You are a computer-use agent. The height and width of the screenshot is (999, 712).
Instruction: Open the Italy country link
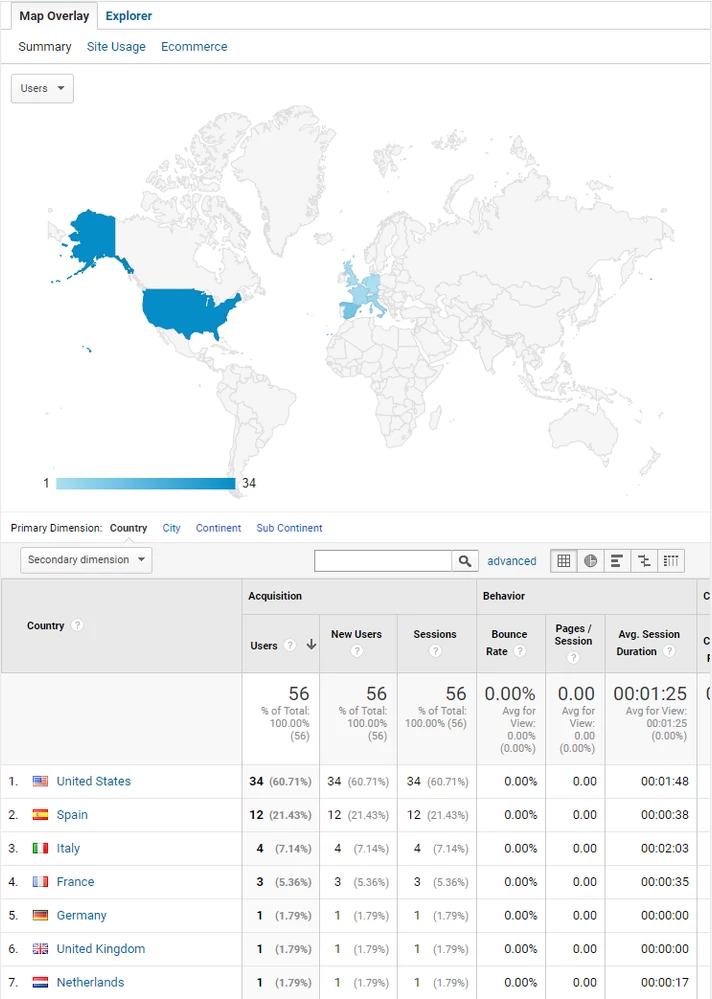[68, 848]
